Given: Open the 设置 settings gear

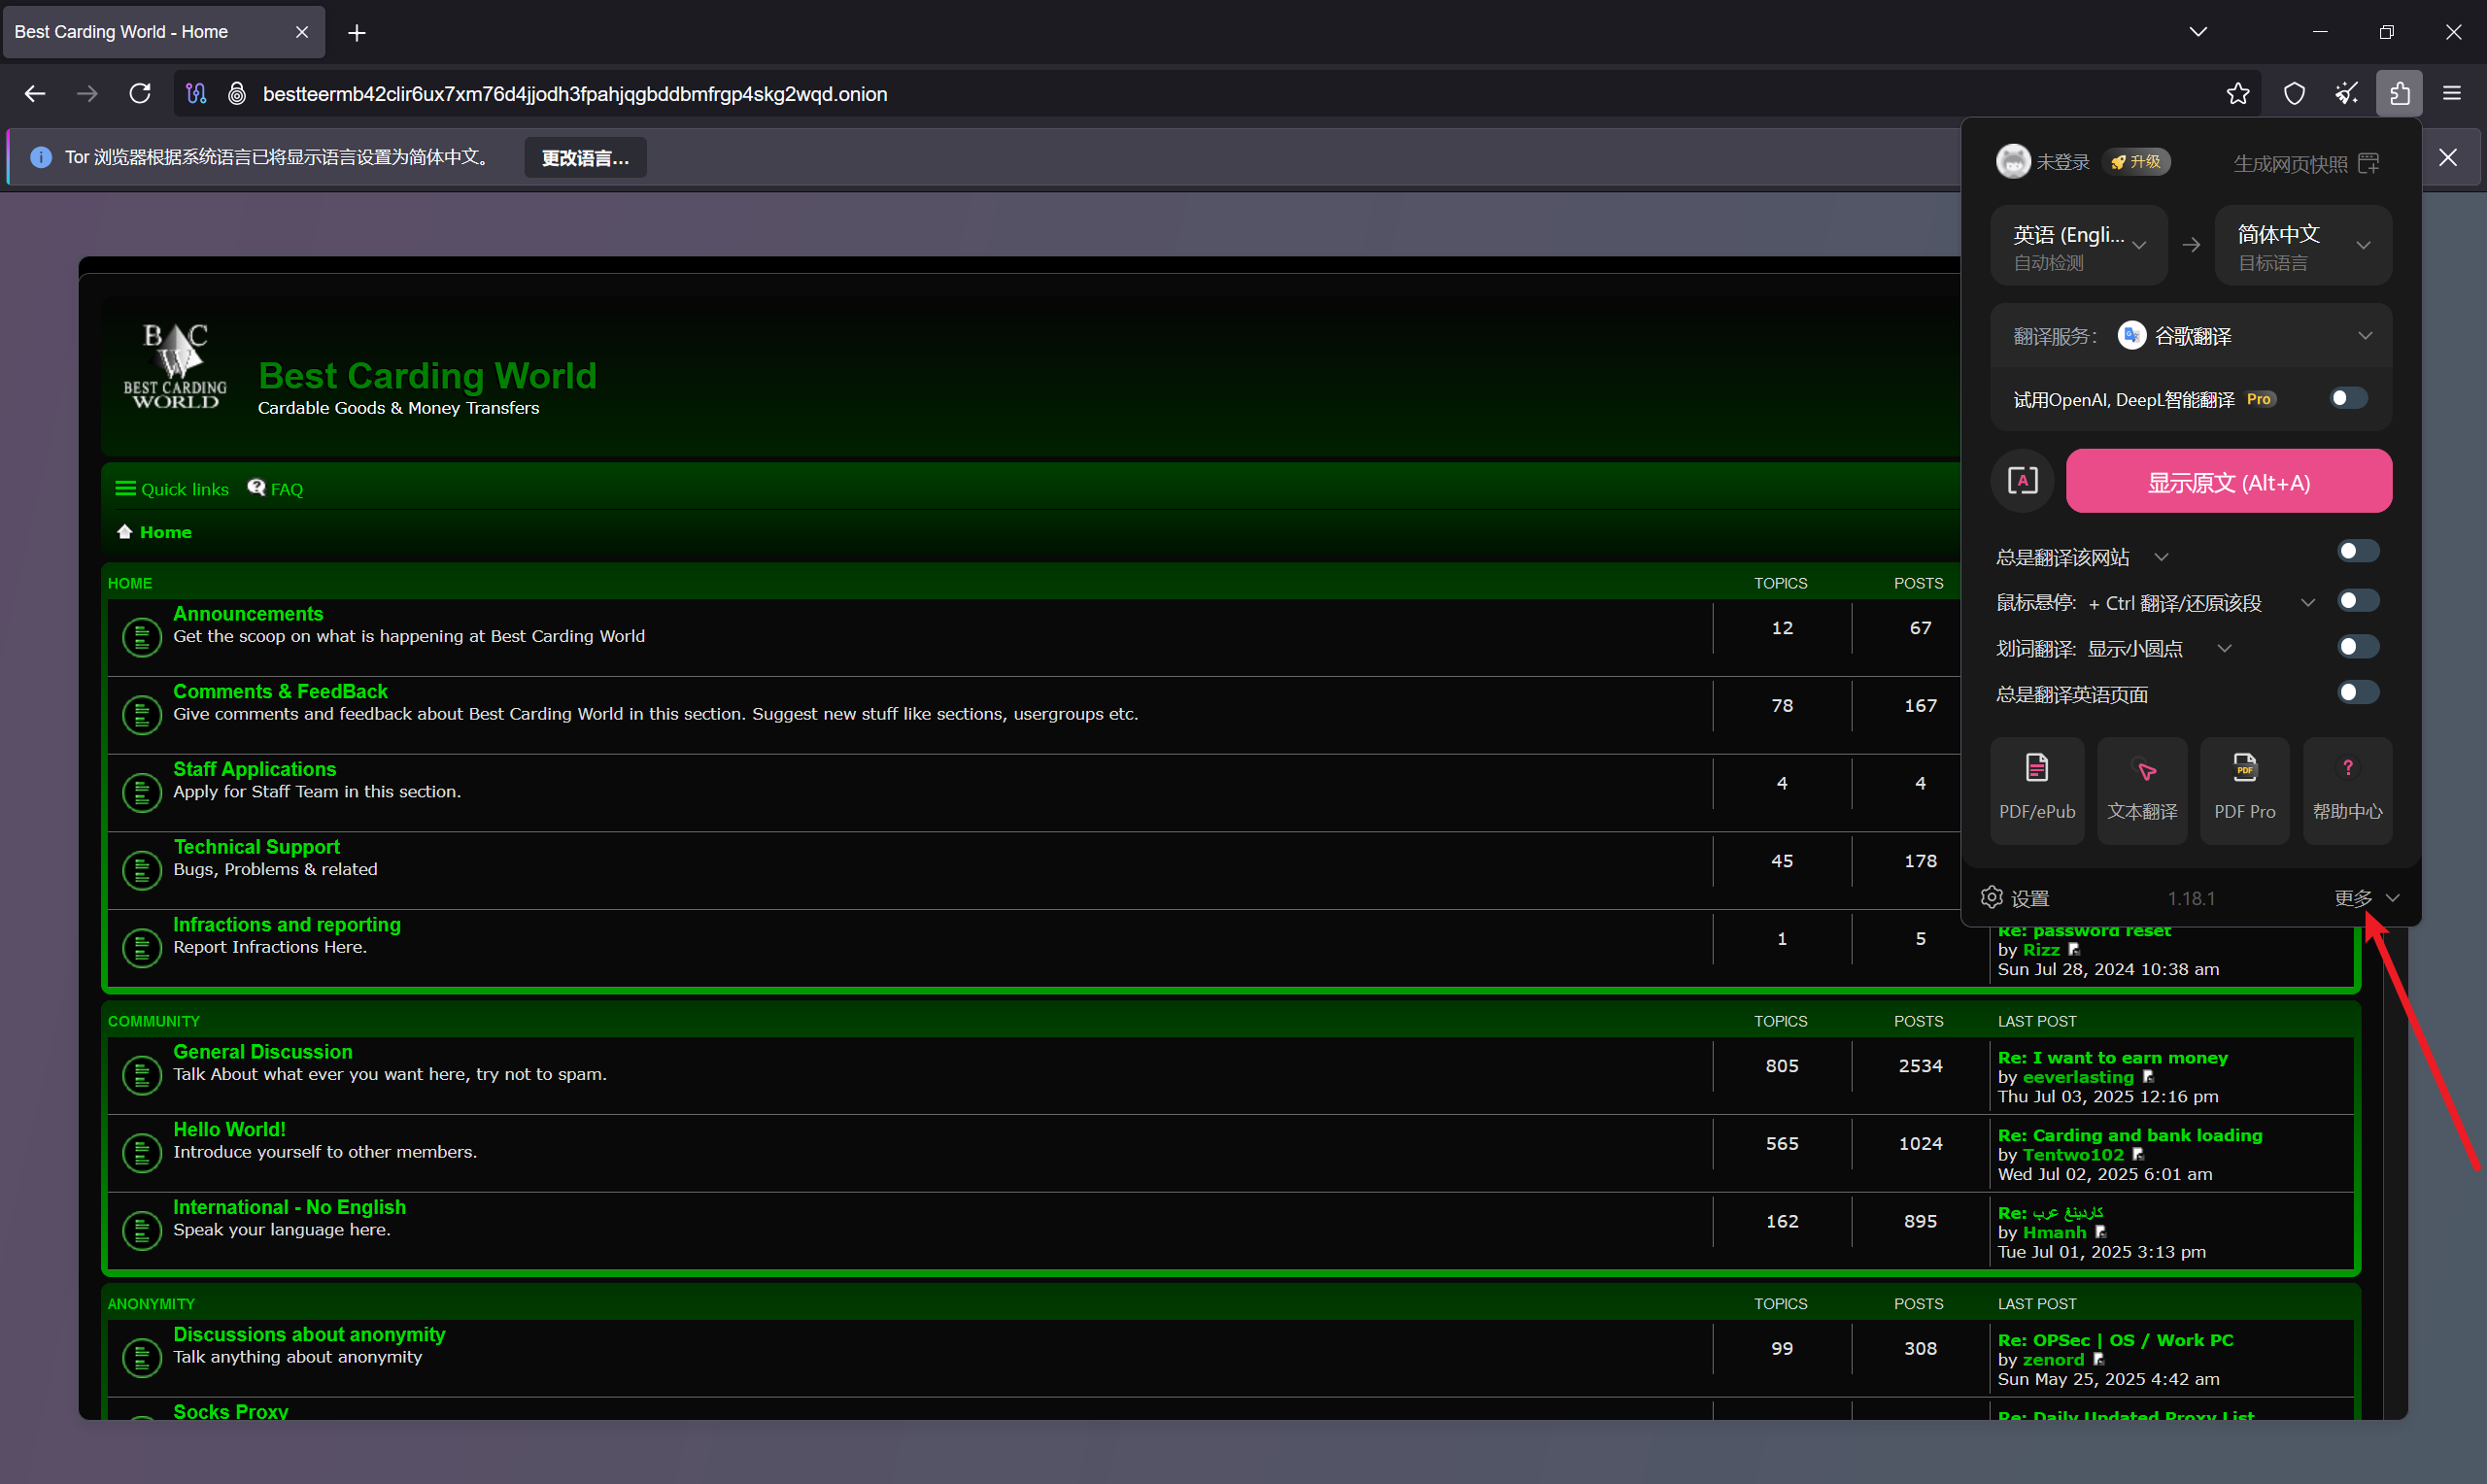Looking at the screenshot, I should tap(2015, 898).
